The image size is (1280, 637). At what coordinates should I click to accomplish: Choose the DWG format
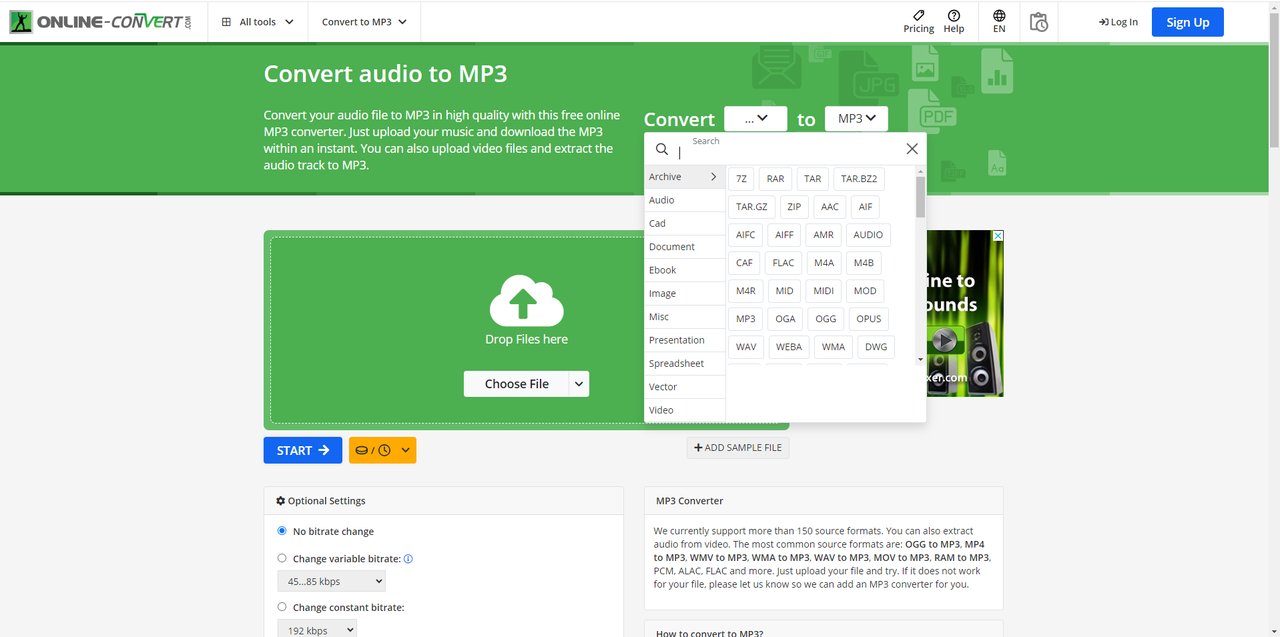[876, 347]
